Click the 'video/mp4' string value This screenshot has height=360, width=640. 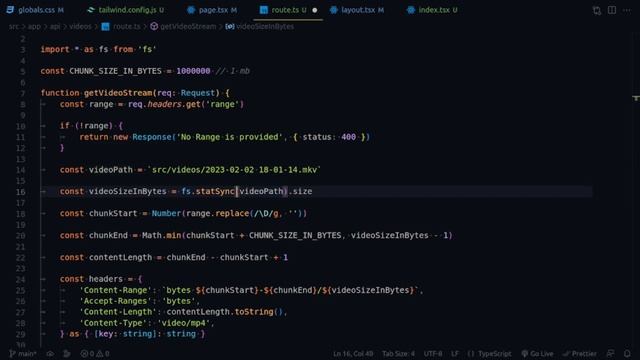click(x=184, y=323)
